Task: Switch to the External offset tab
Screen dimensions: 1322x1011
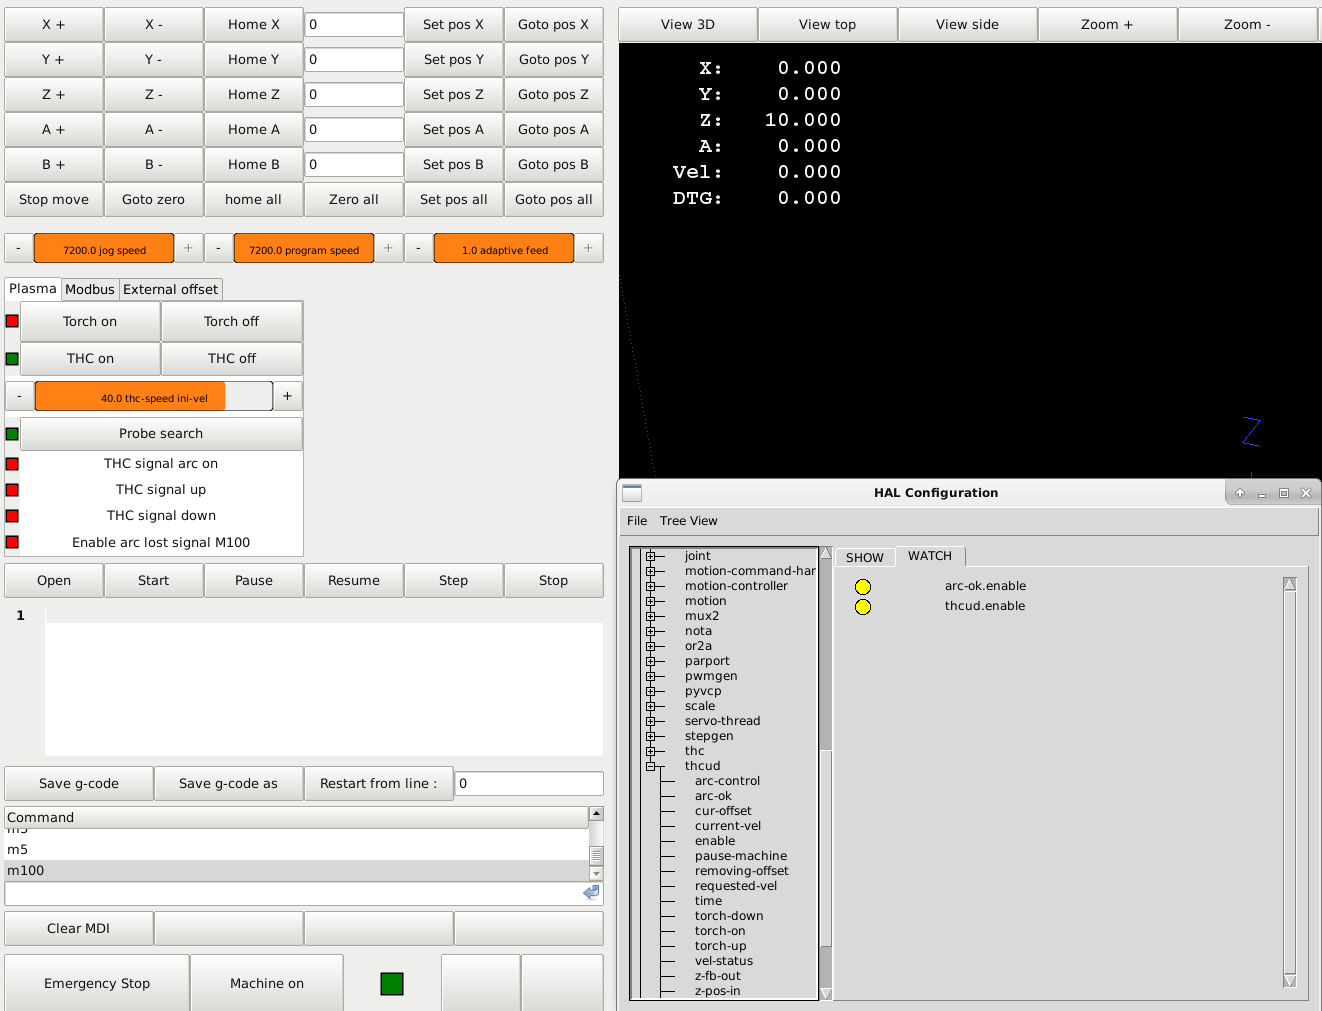Action: pos(171,289)
